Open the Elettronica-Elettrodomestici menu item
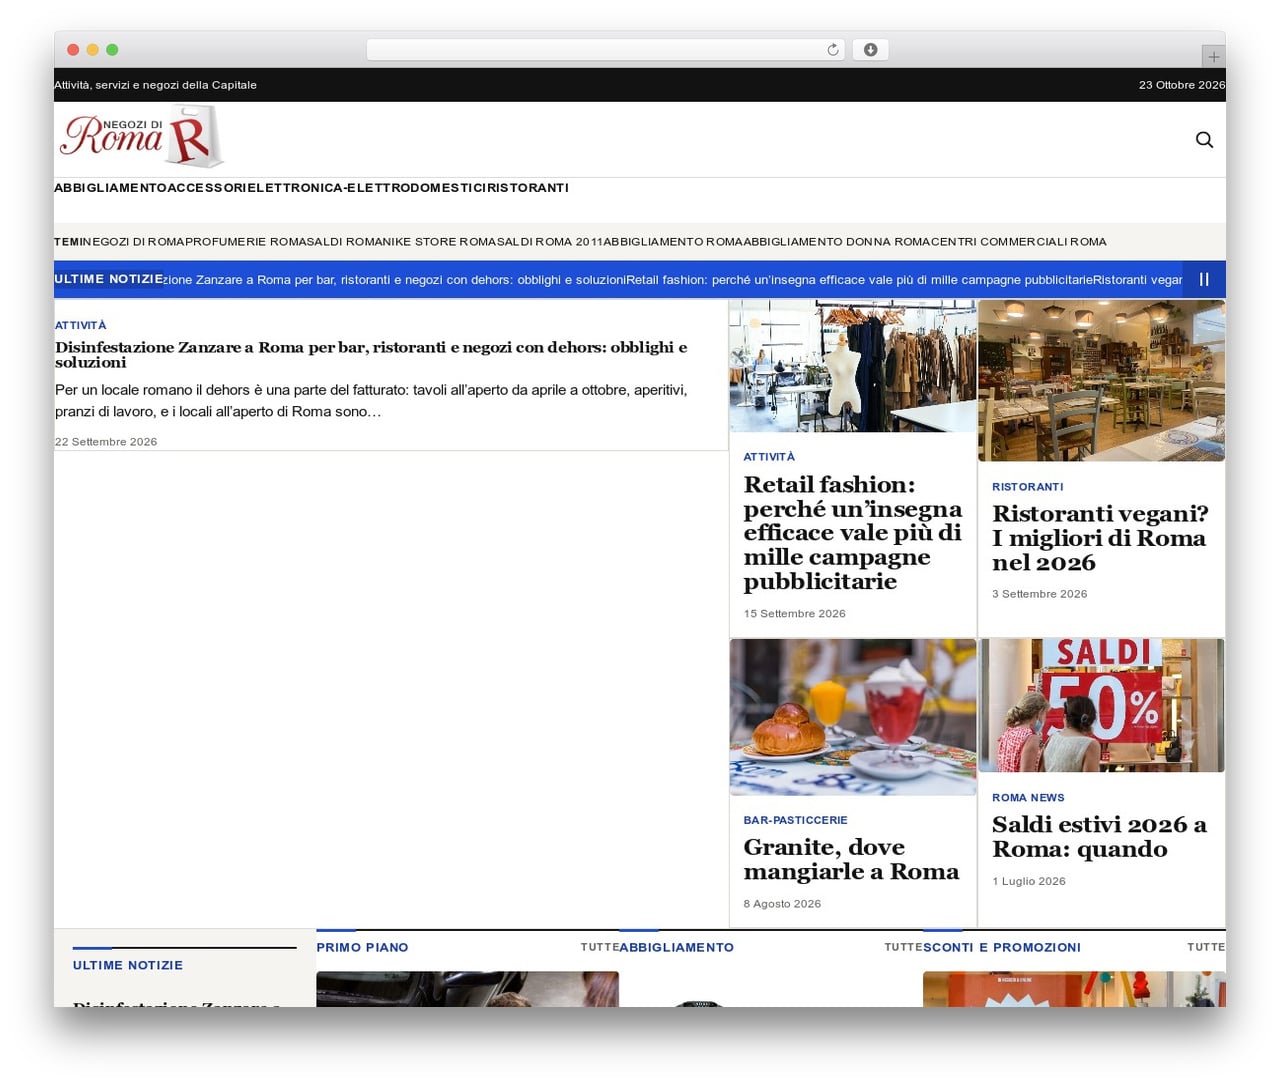Screen dimensions: 1280x1084 [367, 188]
